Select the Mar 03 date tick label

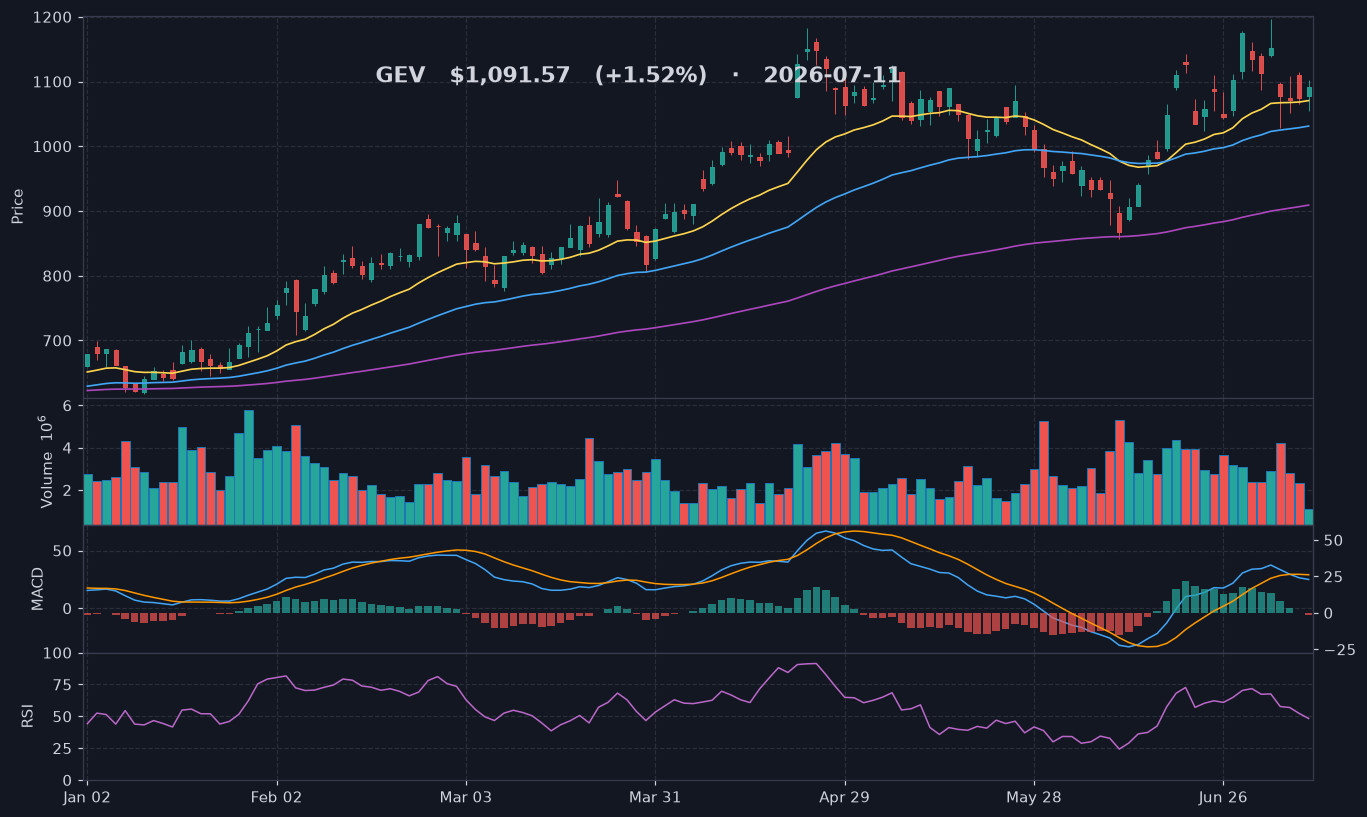pyautogui.click(x=466, y=797)
